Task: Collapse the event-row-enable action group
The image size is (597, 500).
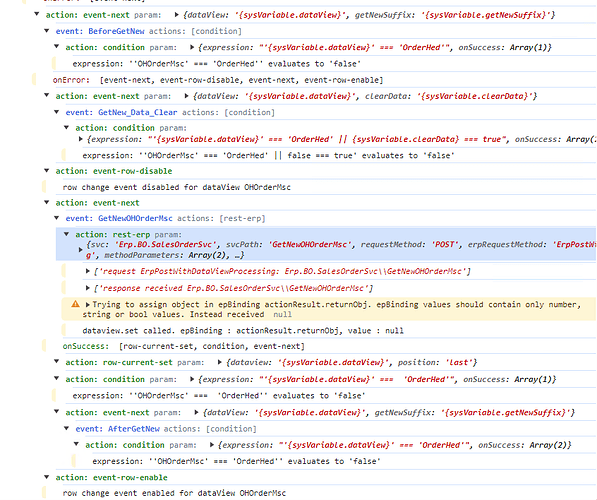Action: coord(47,477)
